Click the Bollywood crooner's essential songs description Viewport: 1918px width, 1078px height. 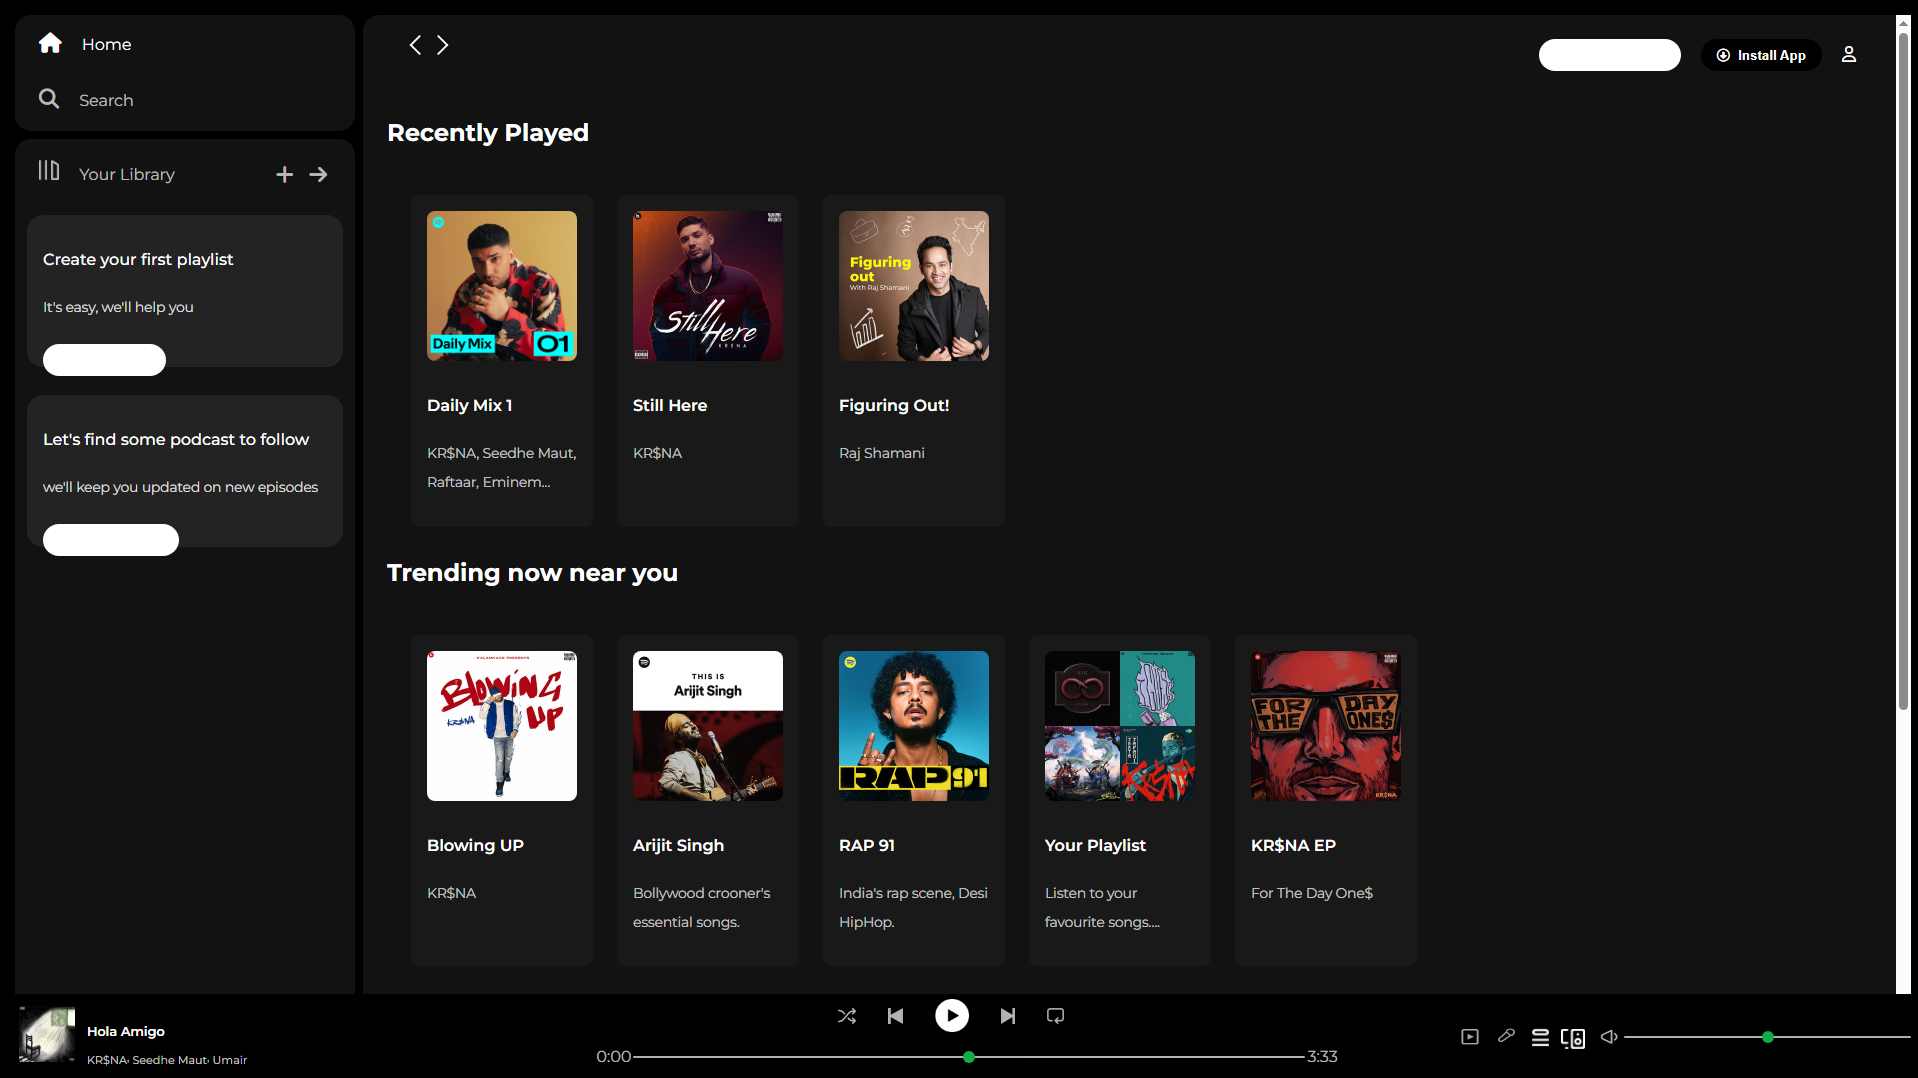click(702, 907)
